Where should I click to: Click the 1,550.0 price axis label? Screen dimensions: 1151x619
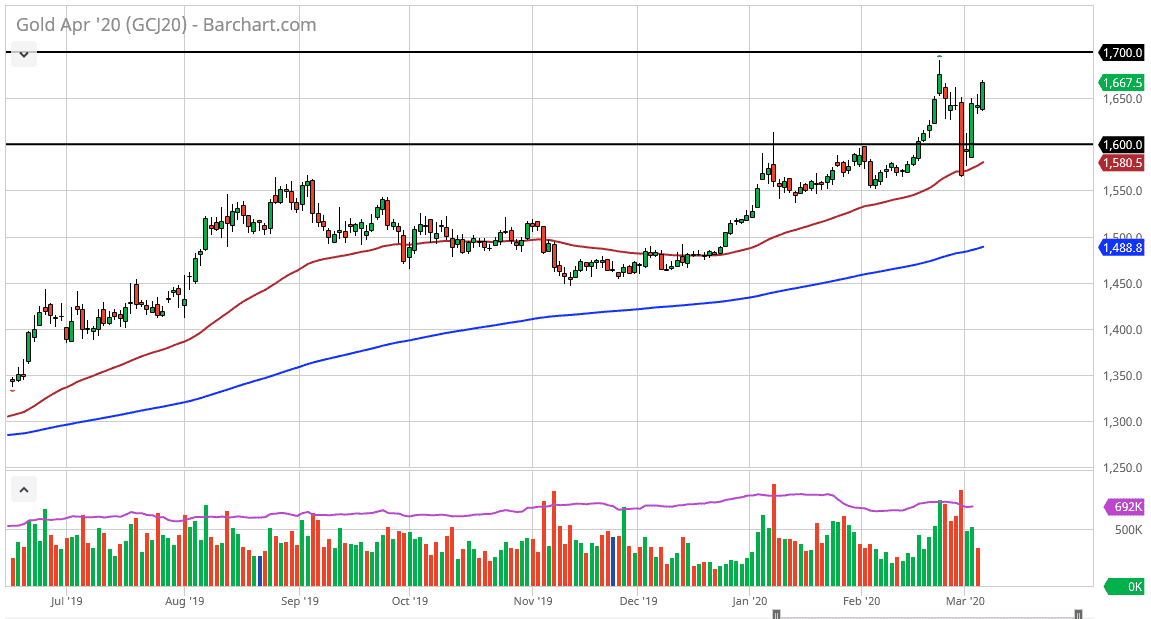click(1122, 191)
